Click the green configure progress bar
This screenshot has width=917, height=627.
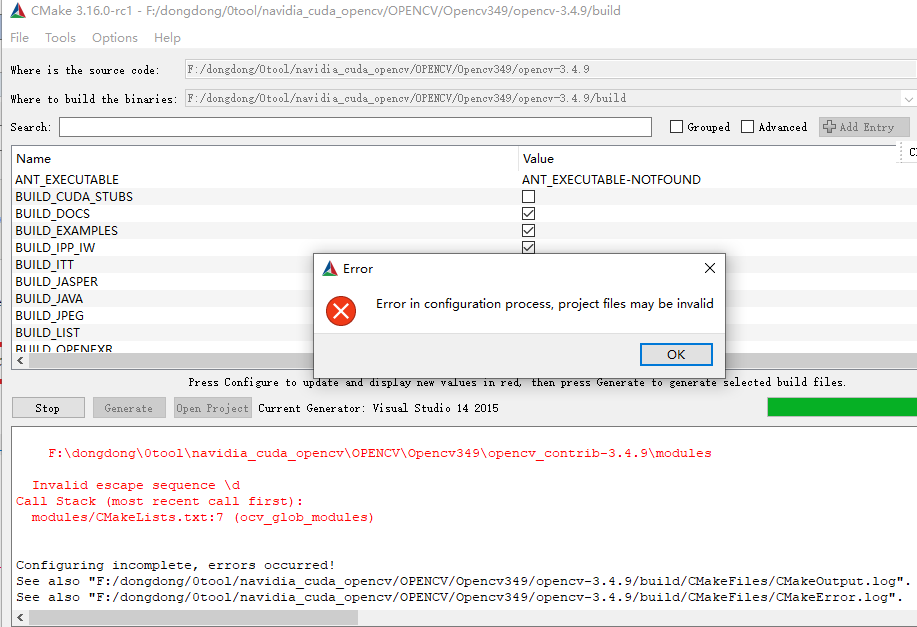(x=842, y=407)
